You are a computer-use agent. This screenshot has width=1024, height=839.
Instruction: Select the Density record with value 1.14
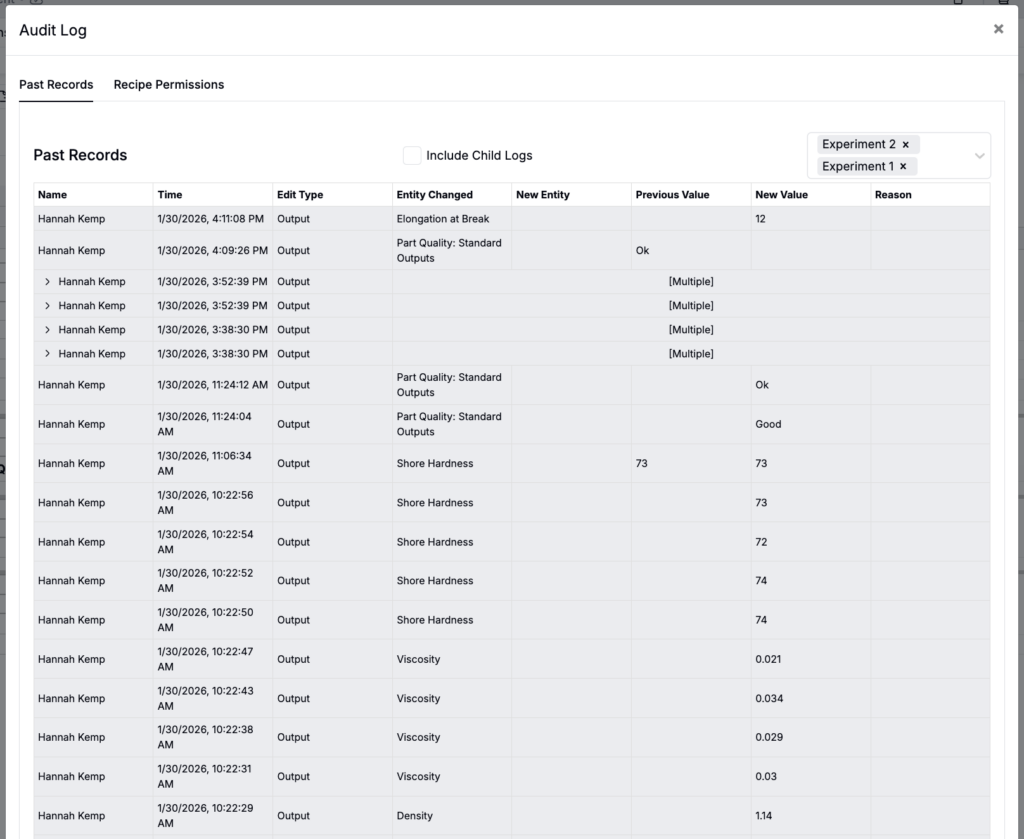(414, 816)
